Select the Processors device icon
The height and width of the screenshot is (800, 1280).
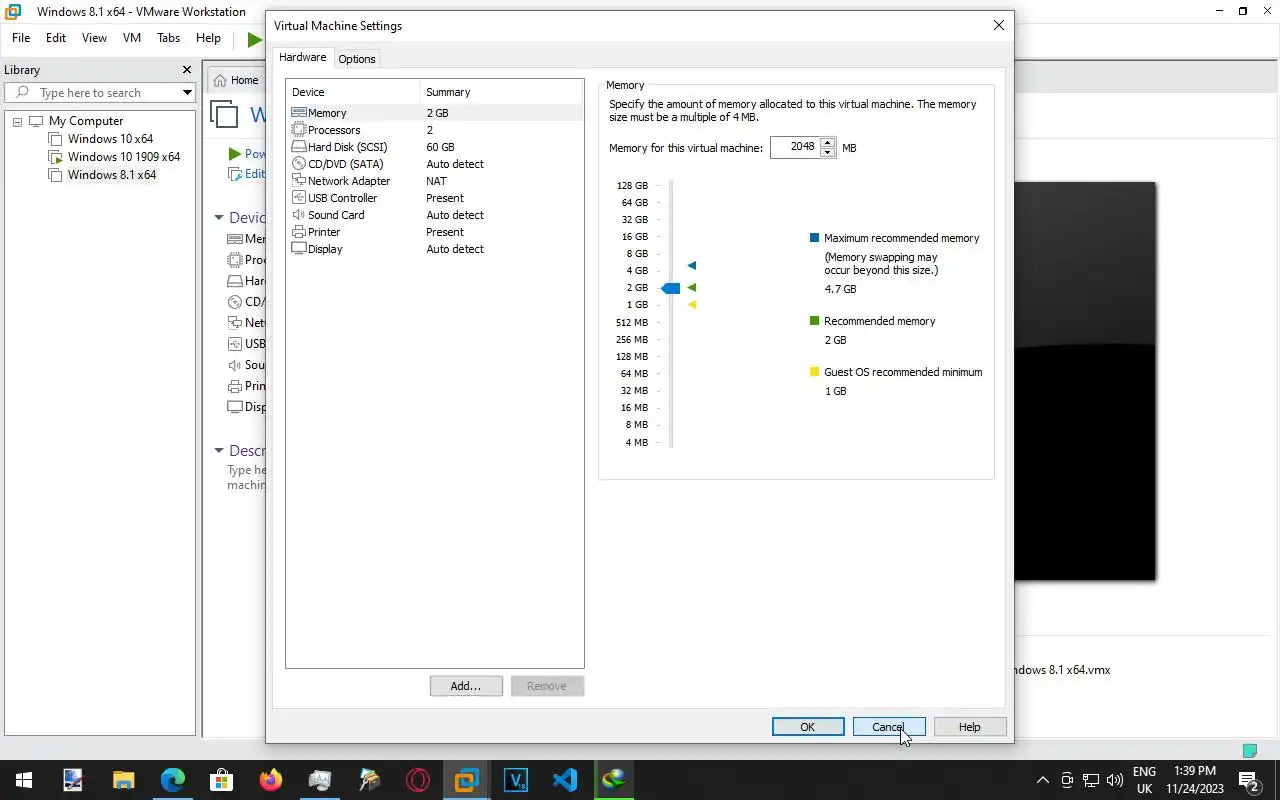pos(298,130)
